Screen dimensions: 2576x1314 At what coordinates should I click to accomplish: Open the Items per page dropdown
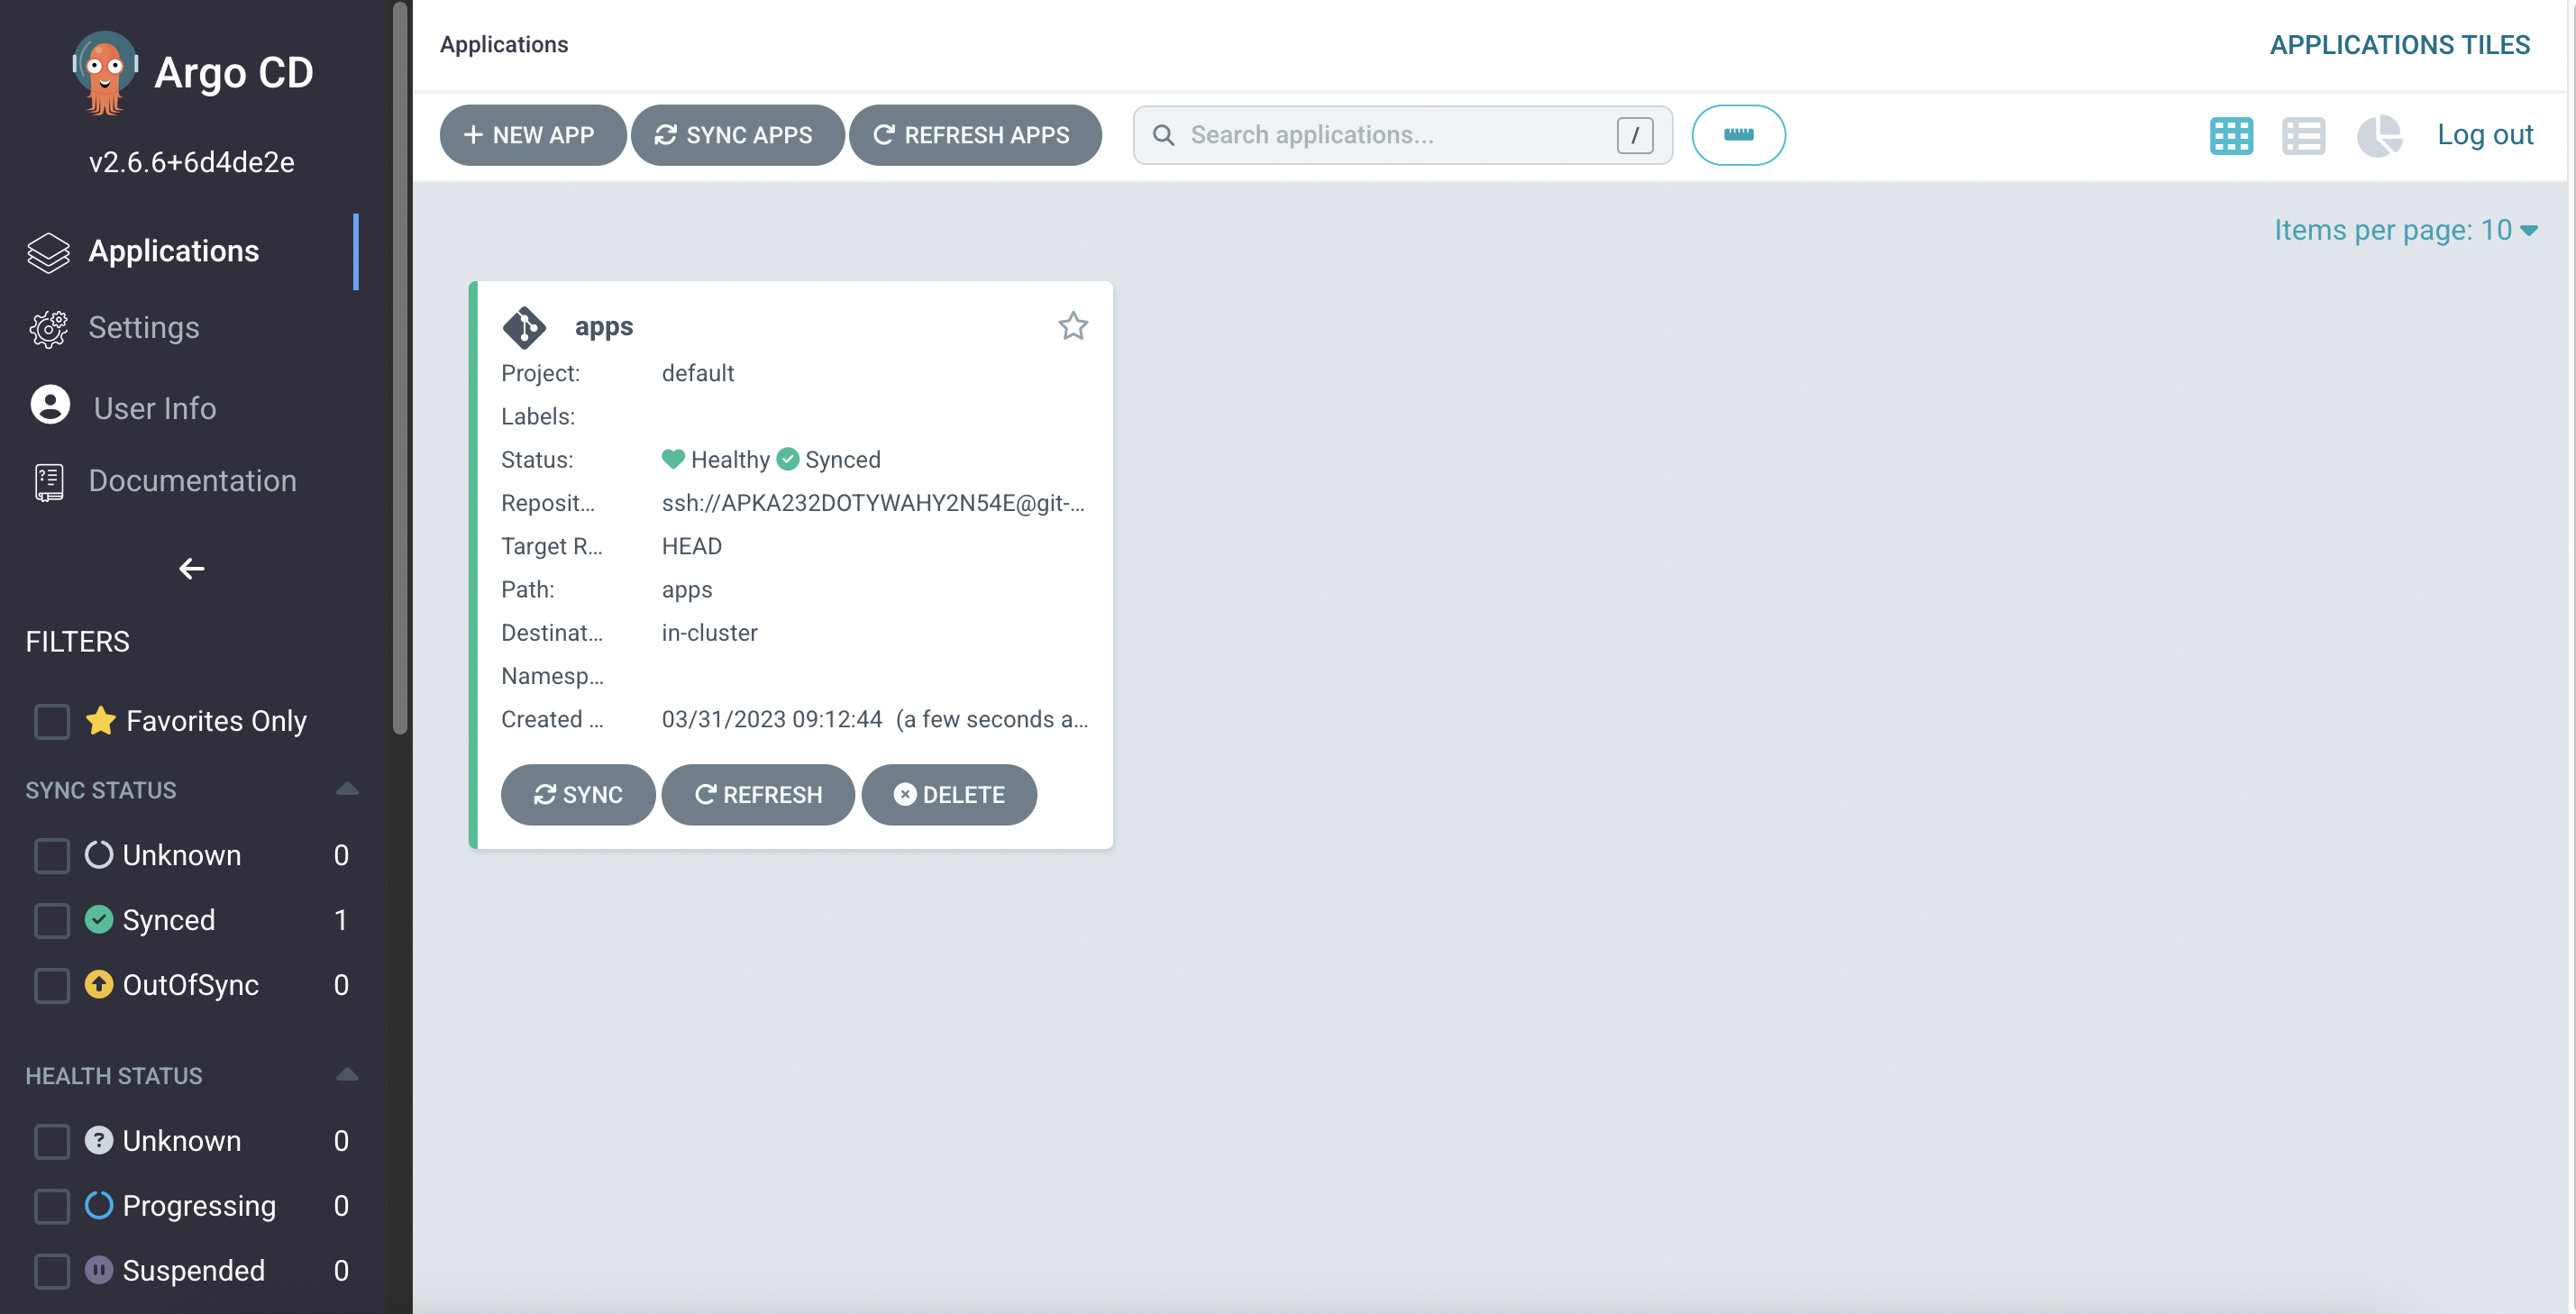pyautogui.click(x=2403, y=228)
